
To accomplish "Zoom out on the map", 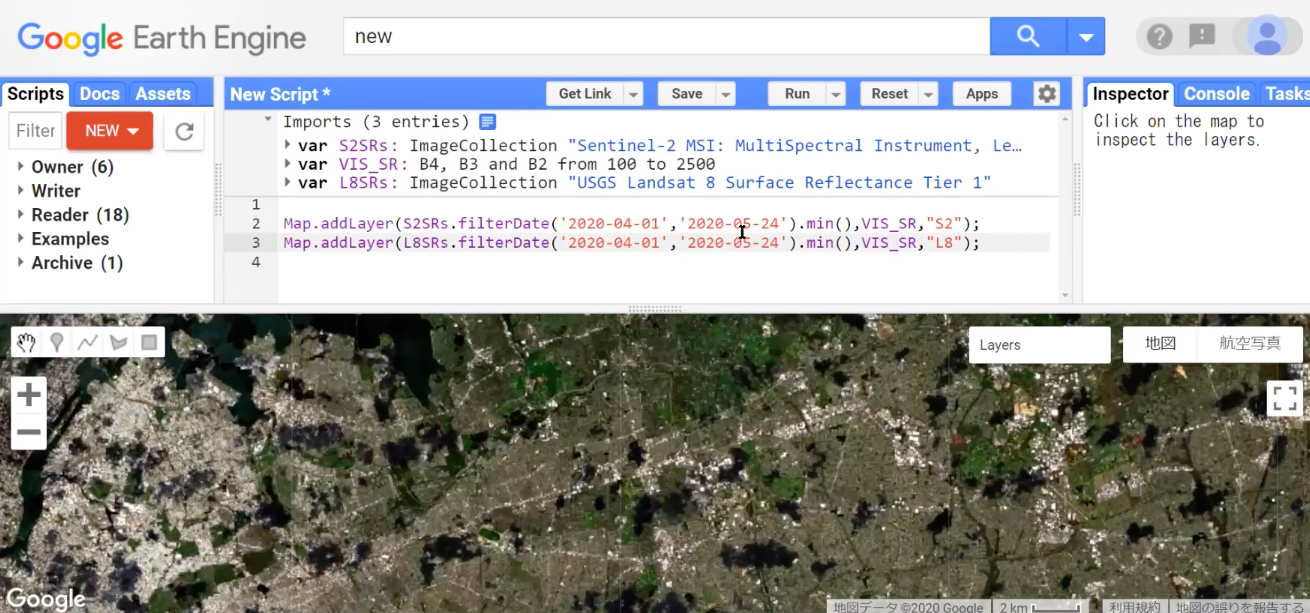I will click(x=29, y=432).
